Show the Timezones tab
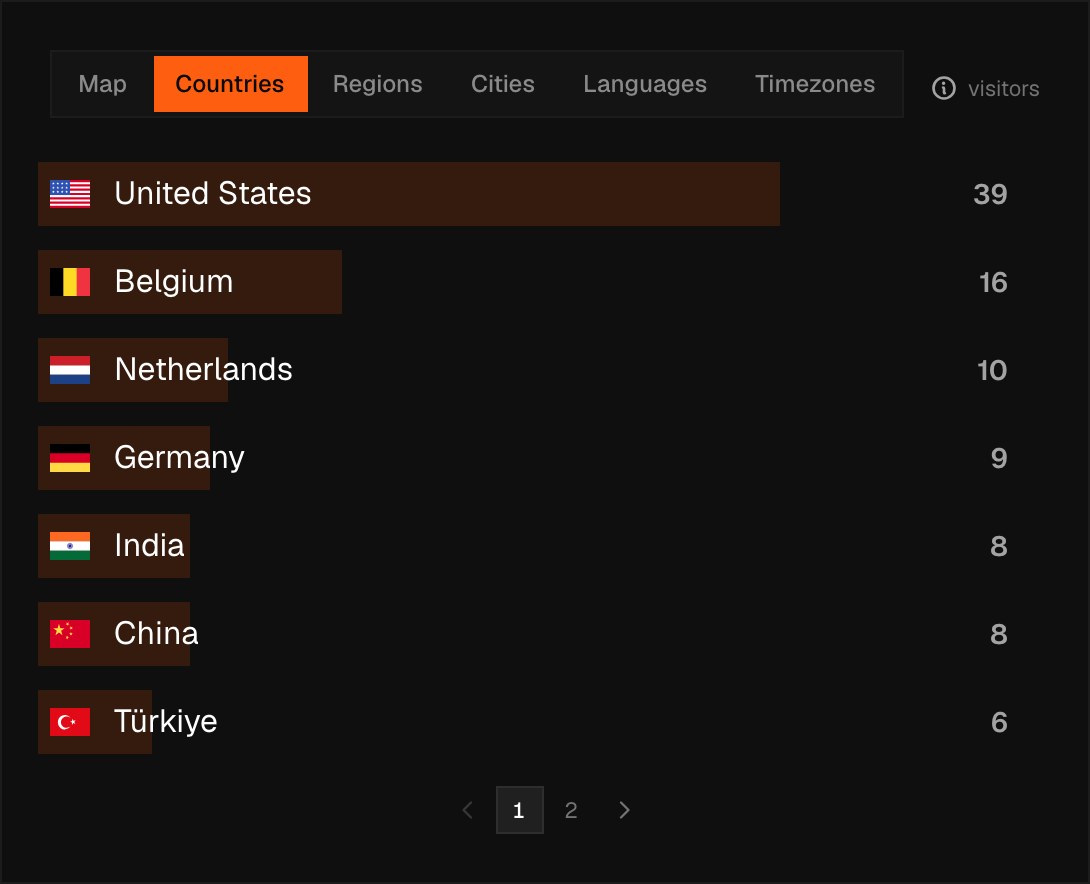The width and height of the screenshot is (1090, 884). click(x=815, y=84)
